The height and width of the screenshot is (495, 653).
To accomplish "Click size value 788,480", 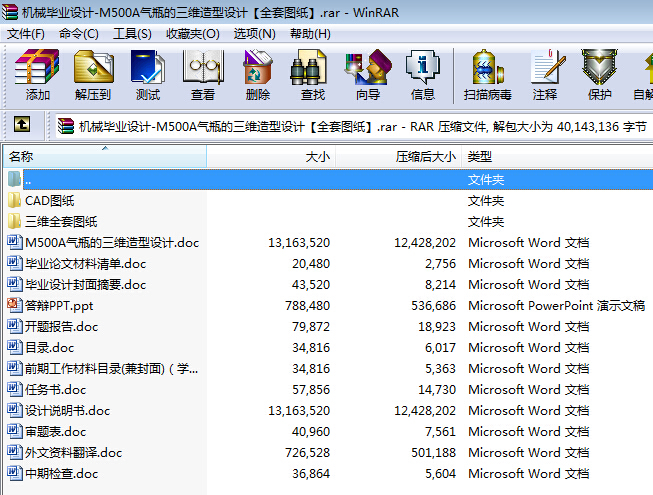I will [x=307, y=306].
